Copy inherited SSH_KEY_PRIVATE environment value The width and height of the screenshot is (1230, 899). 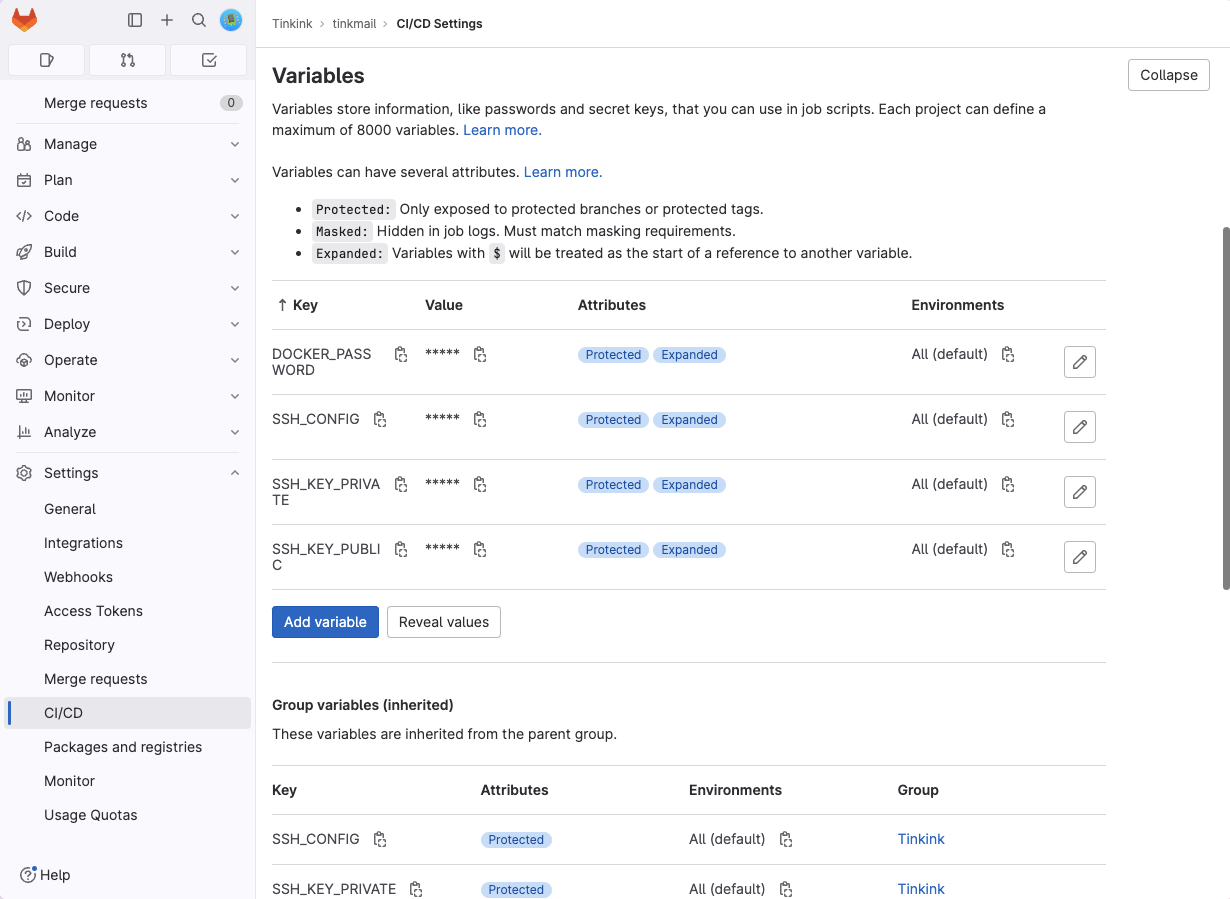[x=786, y=889]
